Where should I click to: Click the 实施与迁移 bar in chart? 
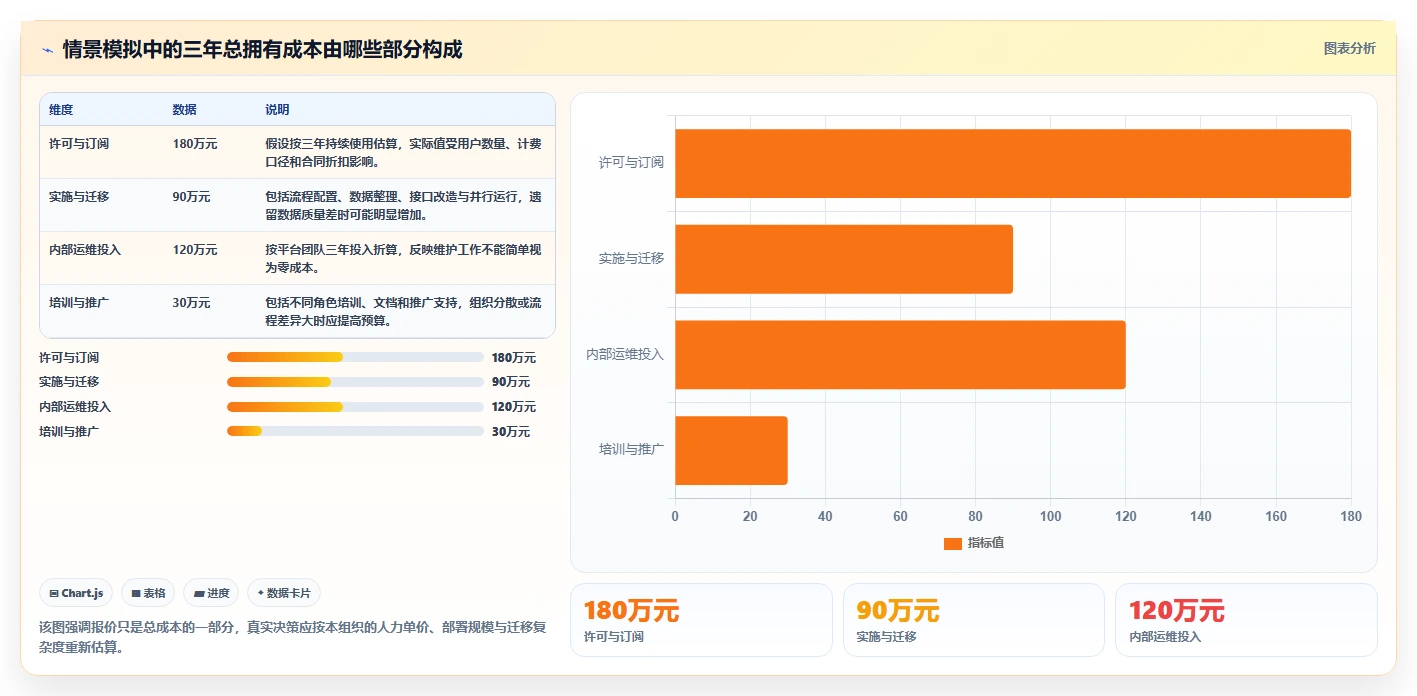[x=844, y=259]
